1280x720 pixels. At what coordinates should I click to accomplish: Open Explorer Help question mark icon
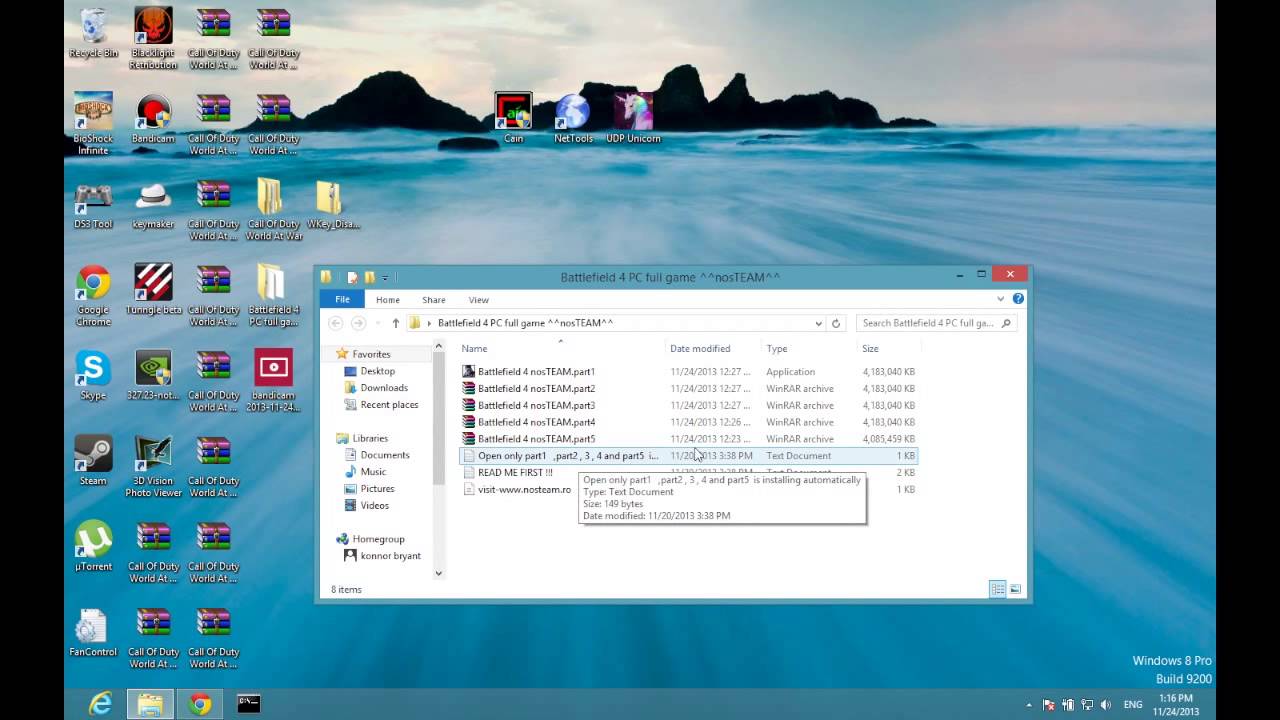point(1018,299)
